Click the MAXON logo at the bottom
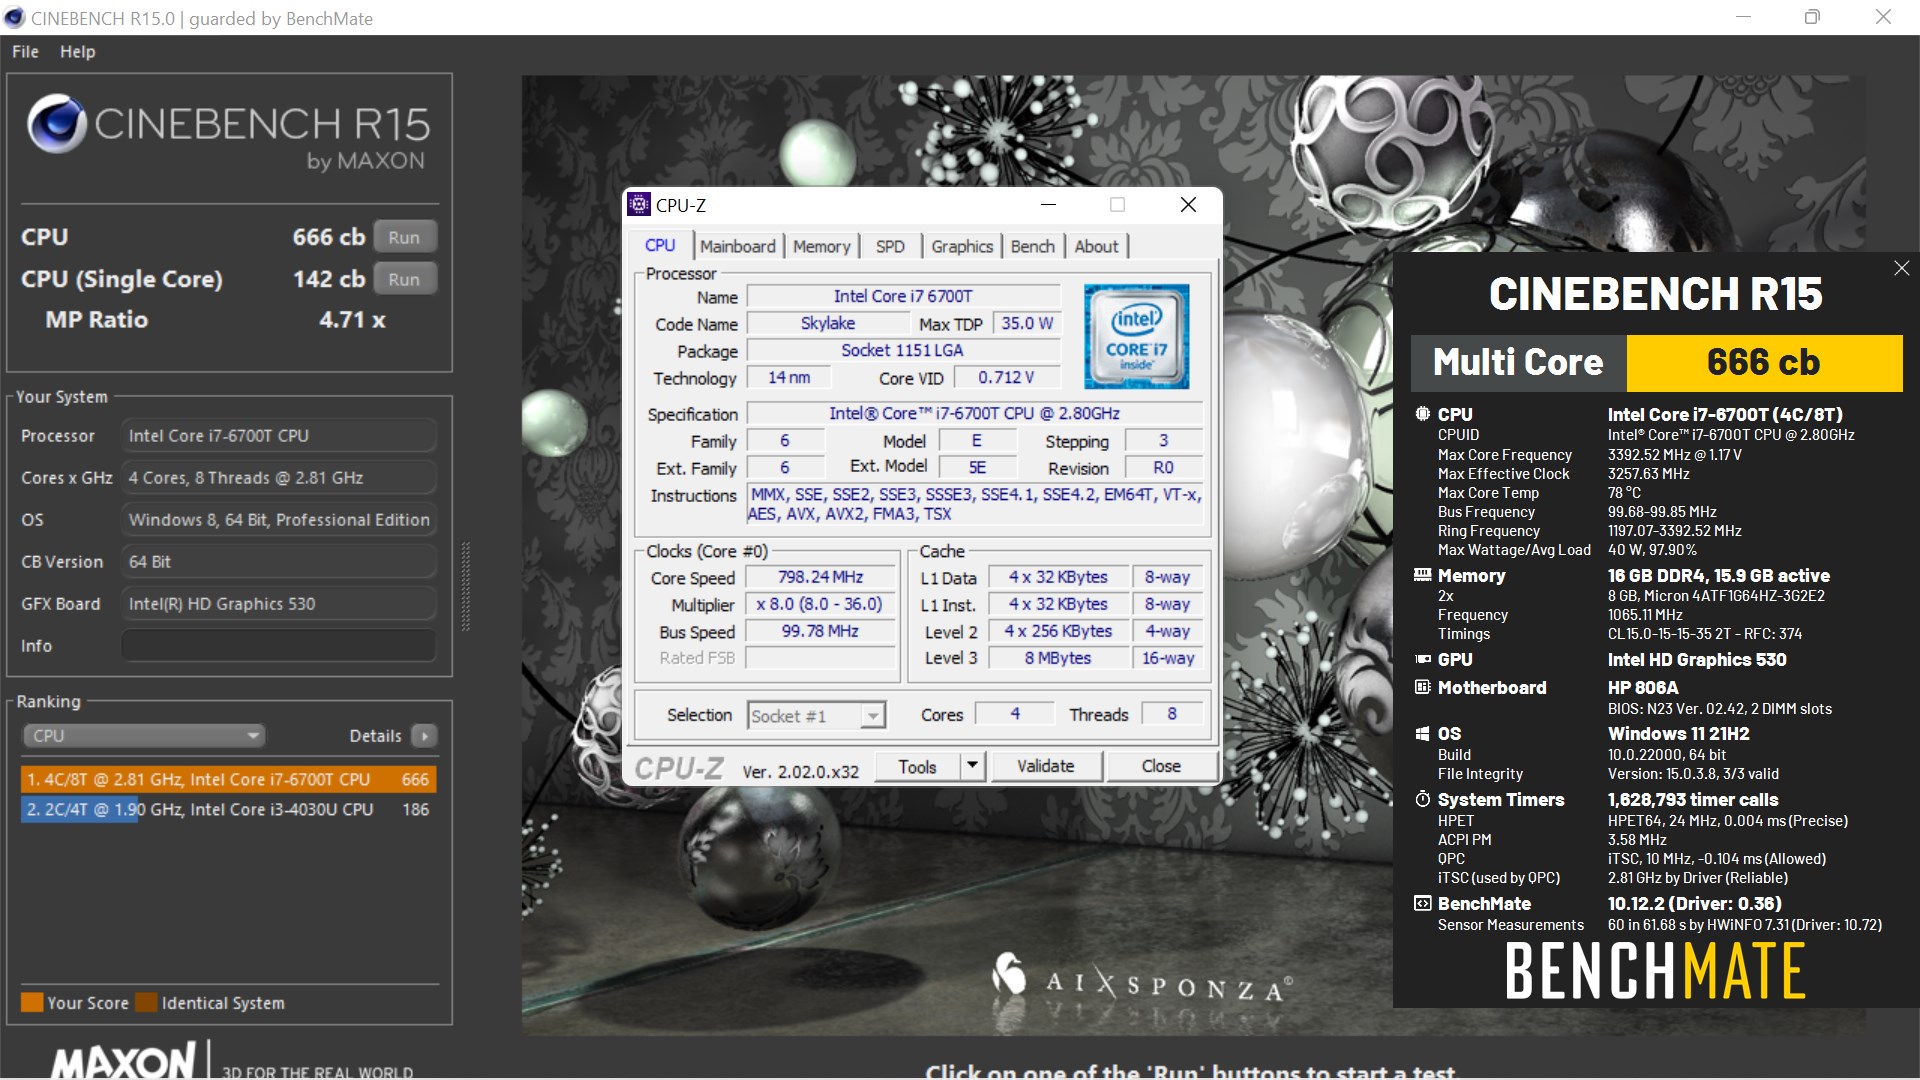The image size is (1920, 1080). click(124, 1060)
